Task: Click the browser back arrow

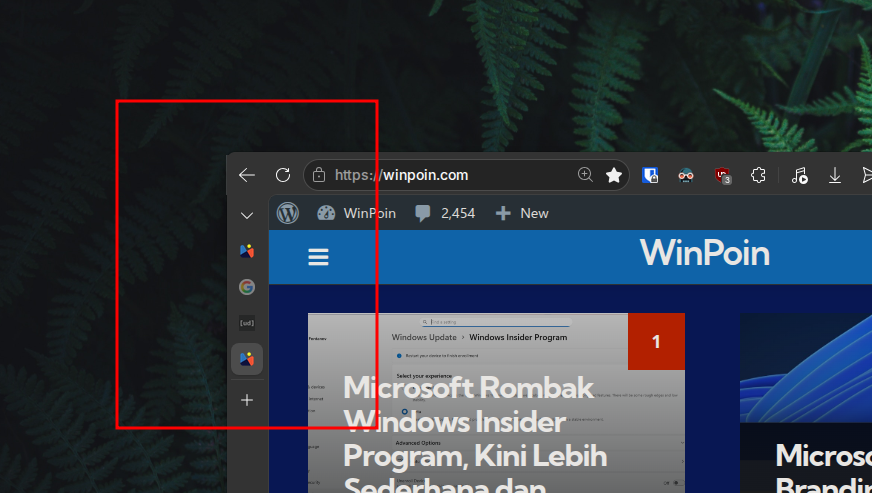Action: tap(247, 175)
